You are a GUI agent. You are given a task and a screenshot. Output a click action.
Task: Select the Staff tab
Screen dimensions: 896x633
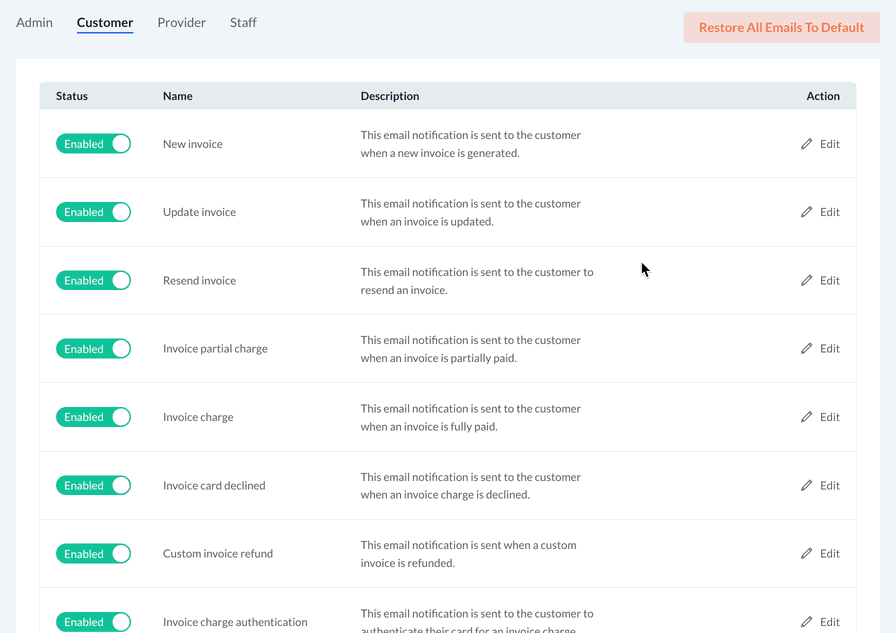(243, 22)
